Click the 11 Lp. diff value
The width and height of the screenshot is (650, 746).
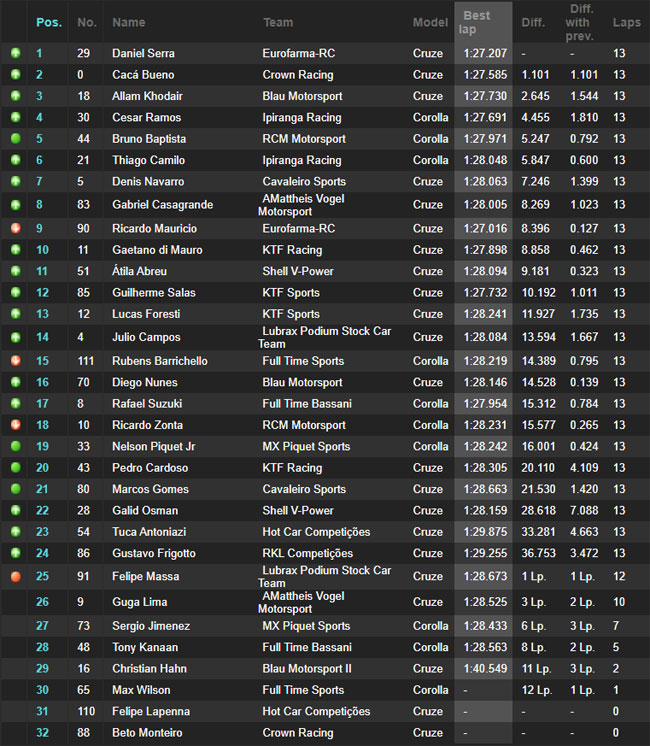coord(536,668)
